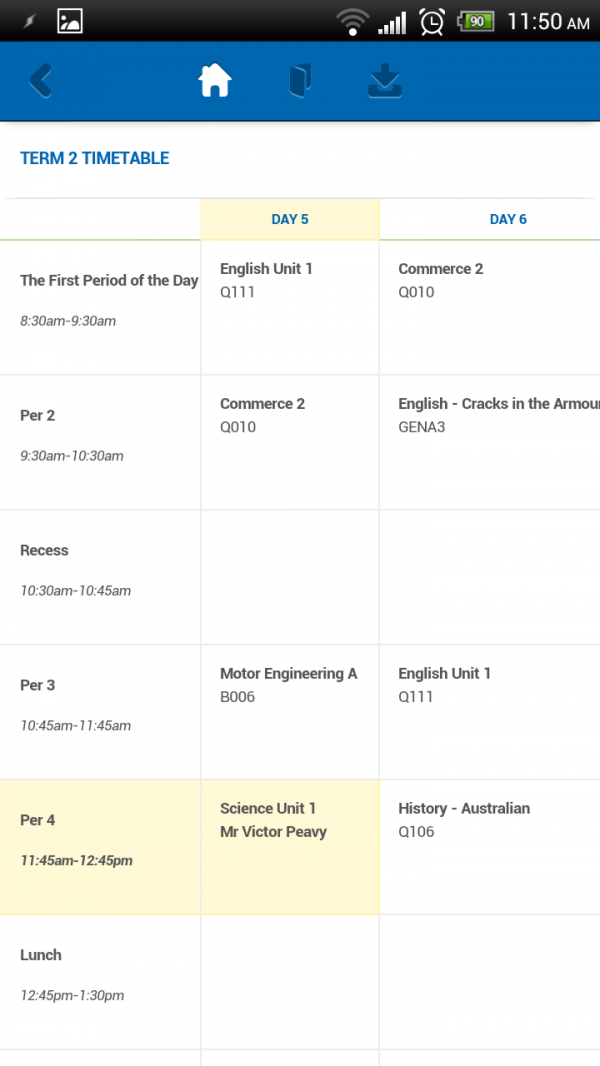
Task: Open English Unit 1 Q111 on Day 5
Action: pos(290,307)
